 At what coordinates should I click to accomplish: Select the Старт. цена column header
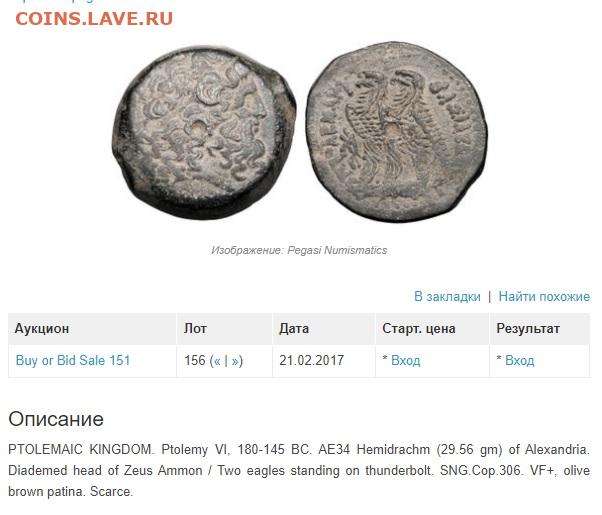pos(432,329)
